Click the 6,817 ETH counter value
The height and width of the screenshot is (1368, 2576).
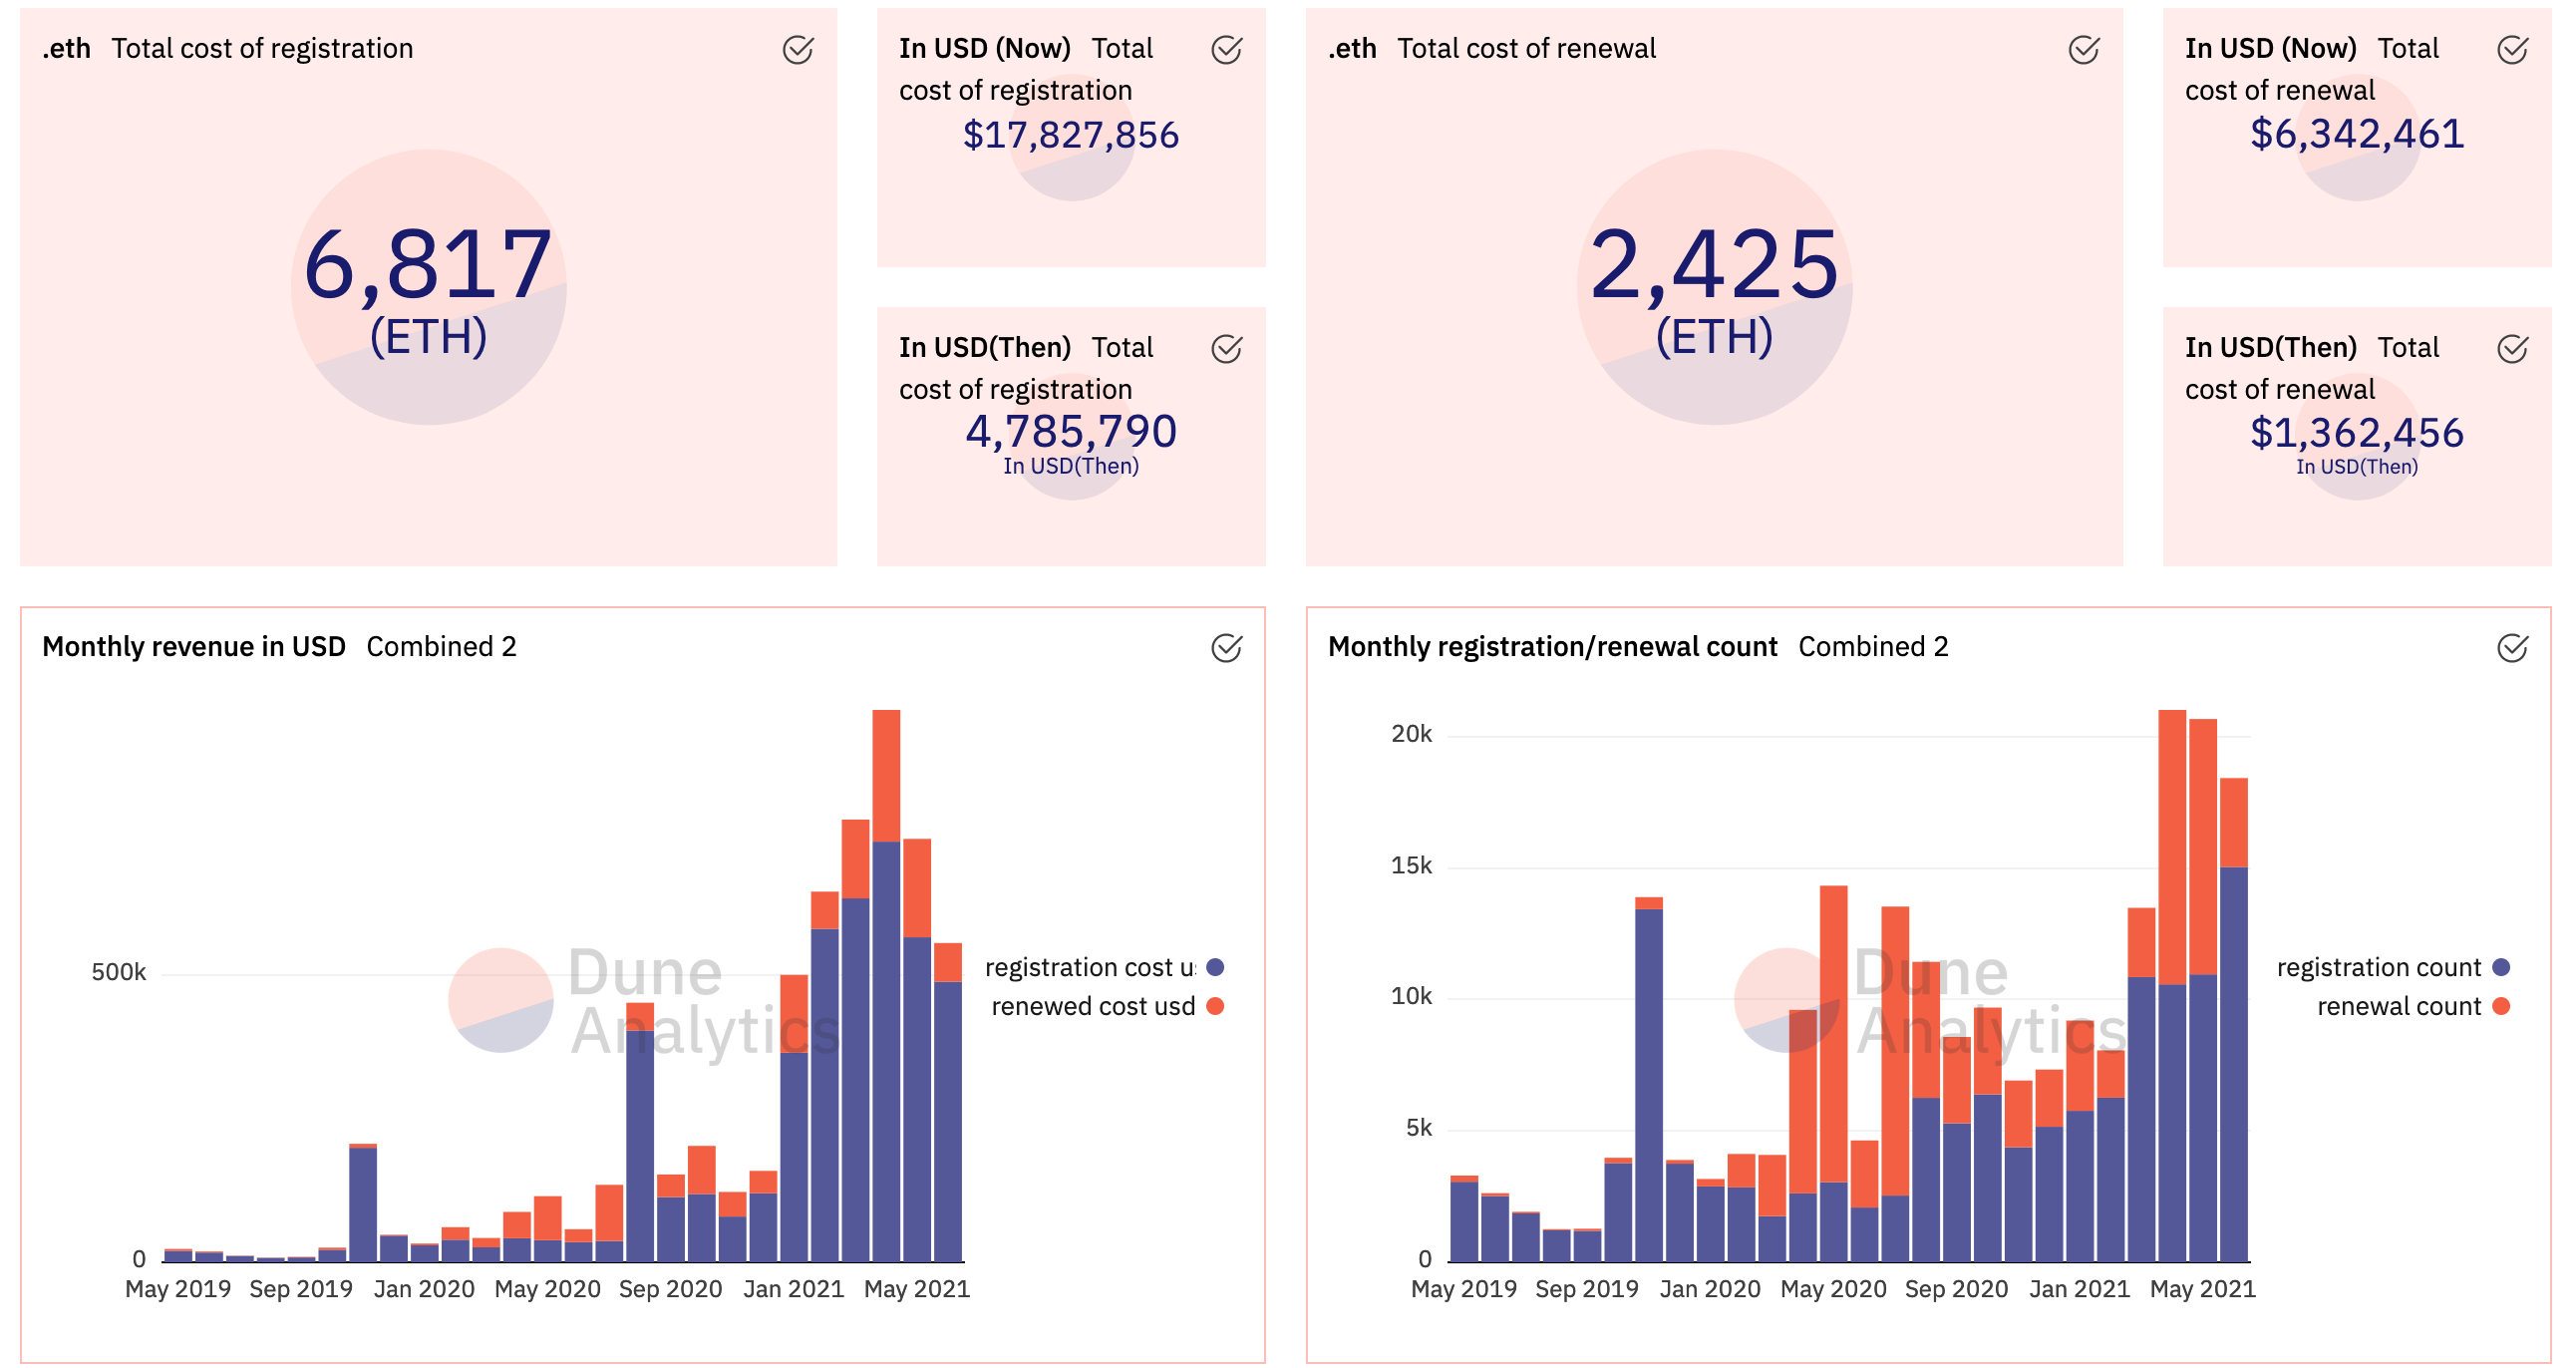tap(428, 265)
